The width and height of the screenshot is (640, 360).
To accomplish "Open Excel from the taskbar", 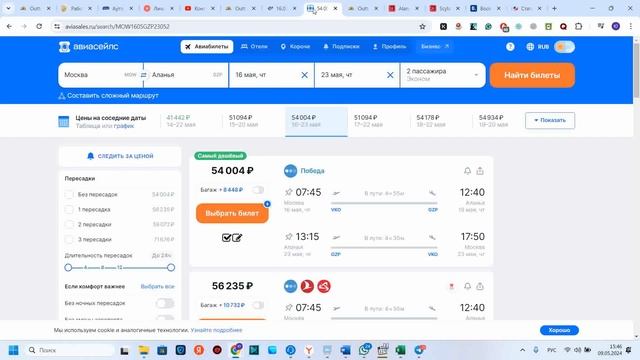I will 400,350.
